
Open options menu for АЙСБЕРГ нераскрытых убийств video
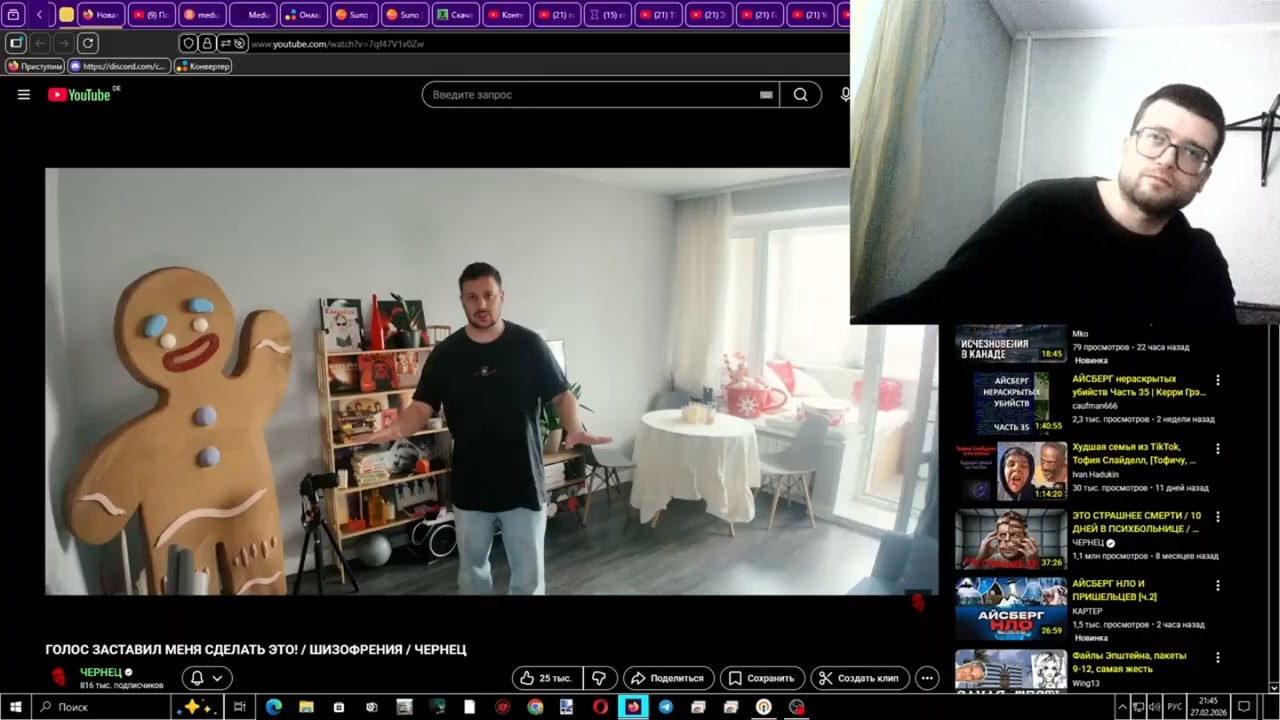(x=1218, y=381)
